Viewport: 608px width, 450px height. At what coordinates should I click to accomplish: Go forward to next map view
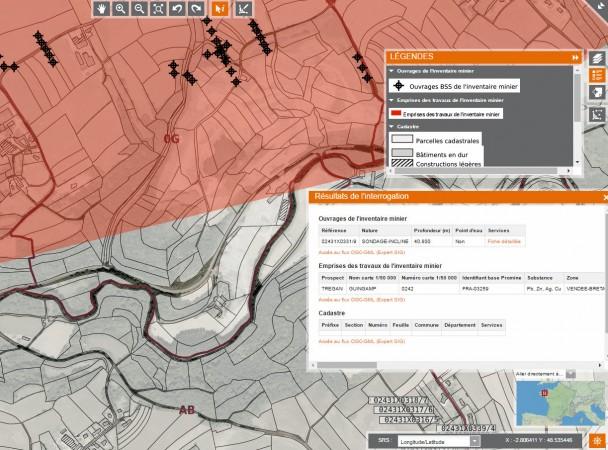click(x=196, y=8)
